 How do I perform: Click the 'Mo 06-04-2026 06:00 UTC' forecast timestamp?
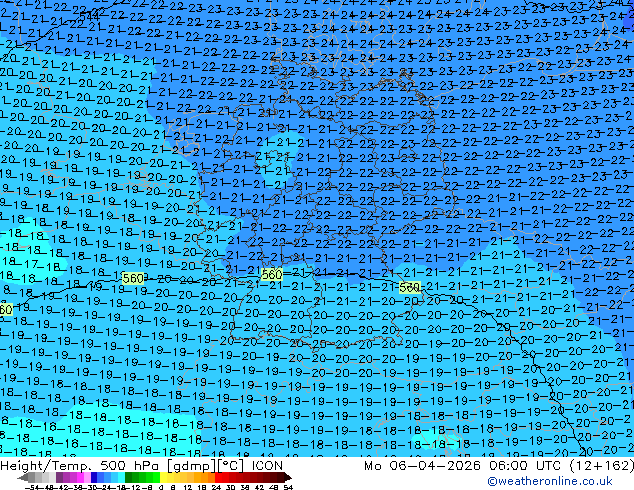(x=464, y=466)
